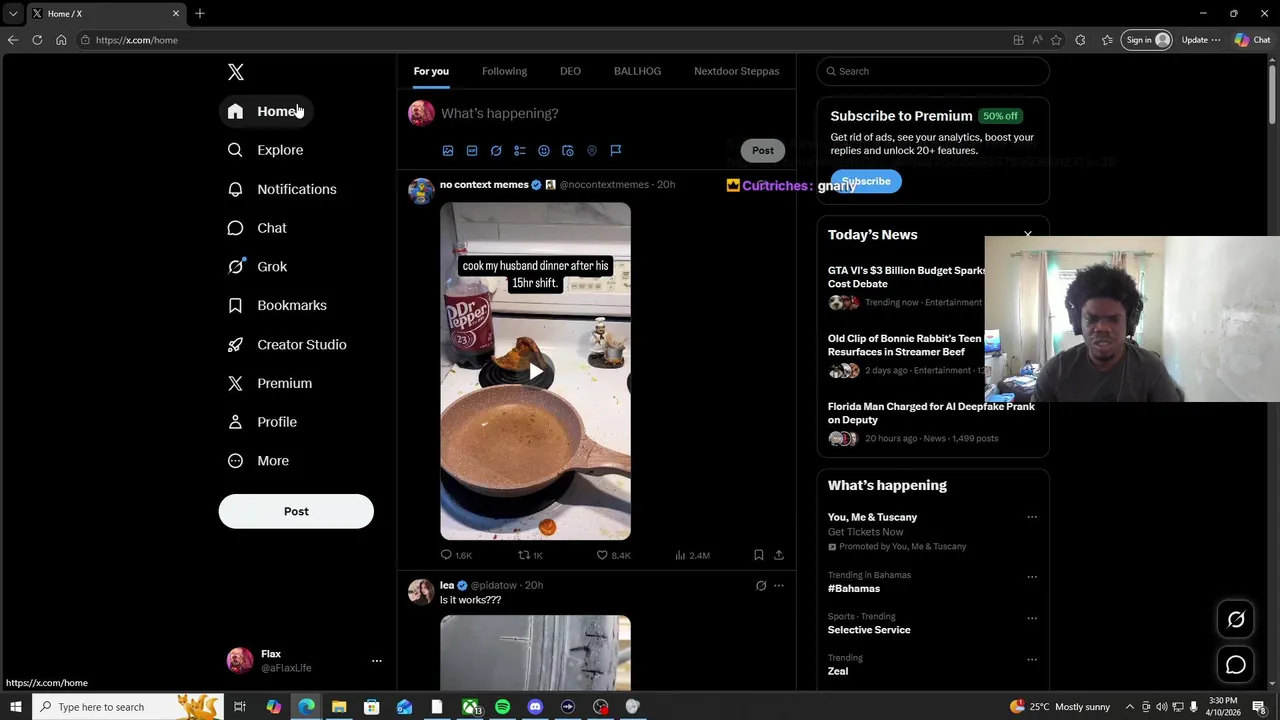Open the #Bahamas trending topic
The height and width of the screenshot is (720, 1280).
click(x=854, y=589)
